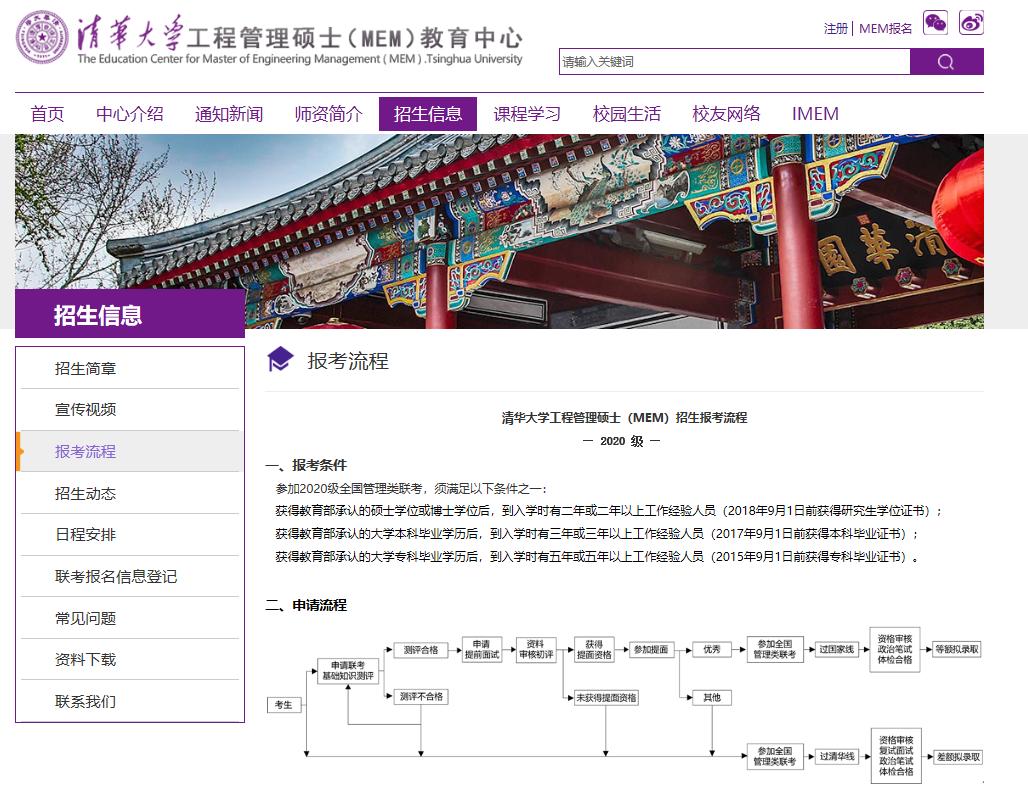1028x788 pixels.
Task: Select 中心介绍 in the navigation bar
Action: (131, 113)
